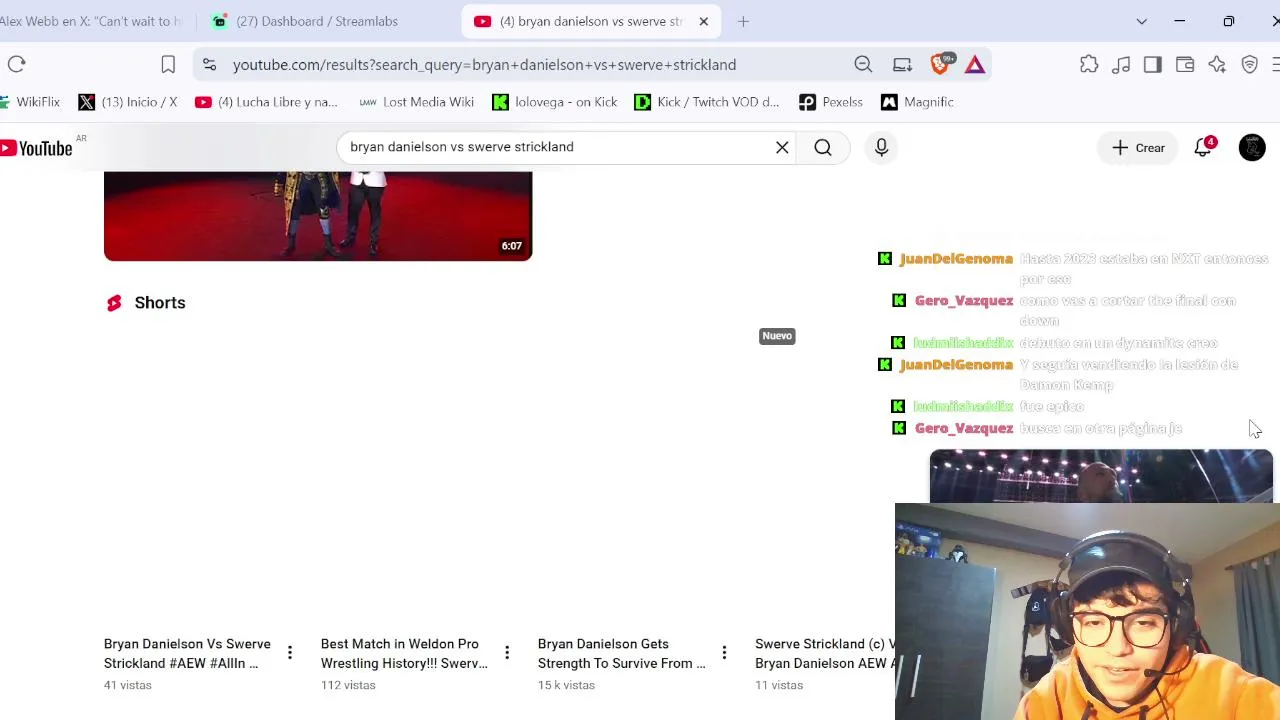Image resolution: width=1280 pixels, height=720 pixels.
Task: Minimize the browser window
Action: click(1179, 21)
